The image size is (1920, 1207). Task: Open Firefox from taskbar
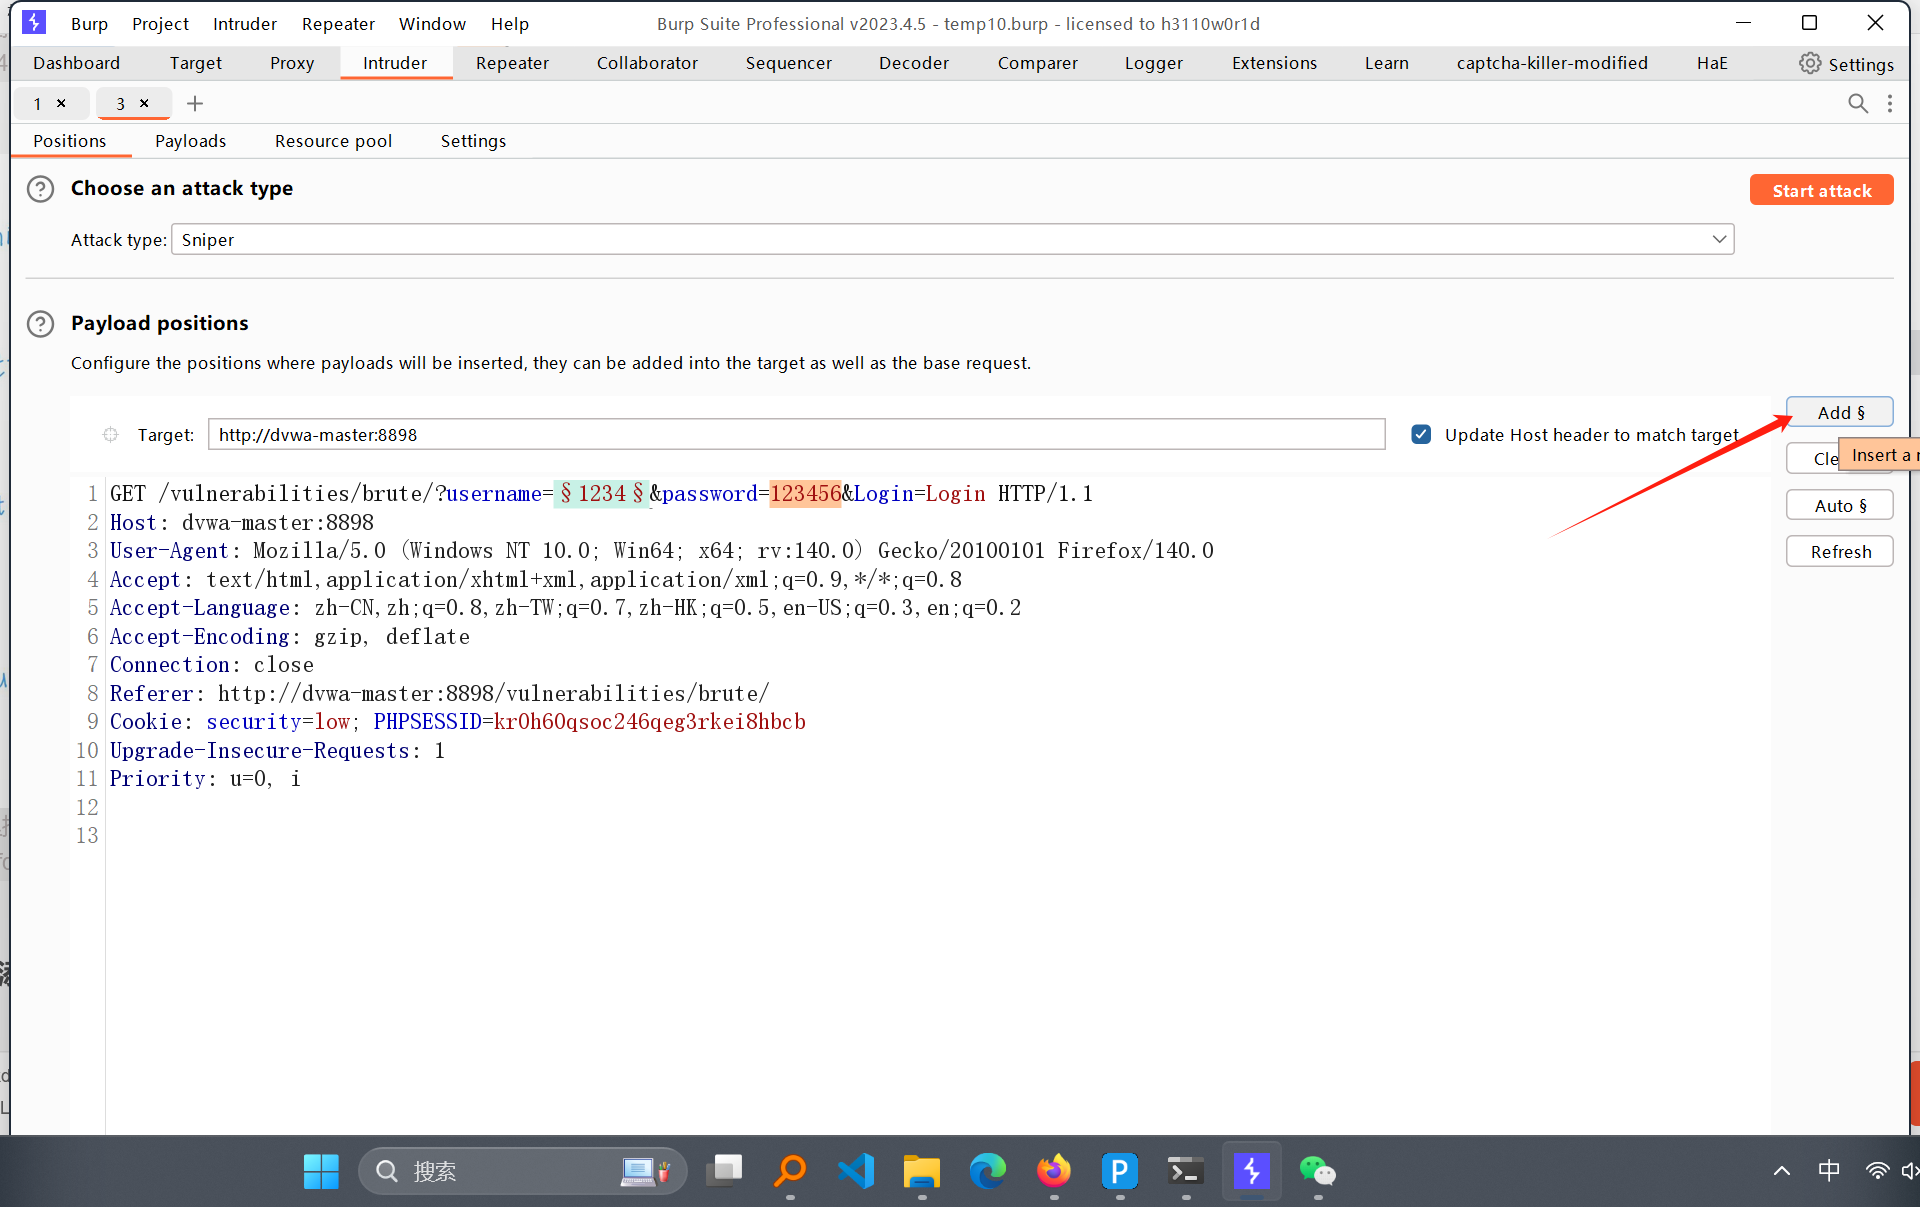coord(1053,1171)
